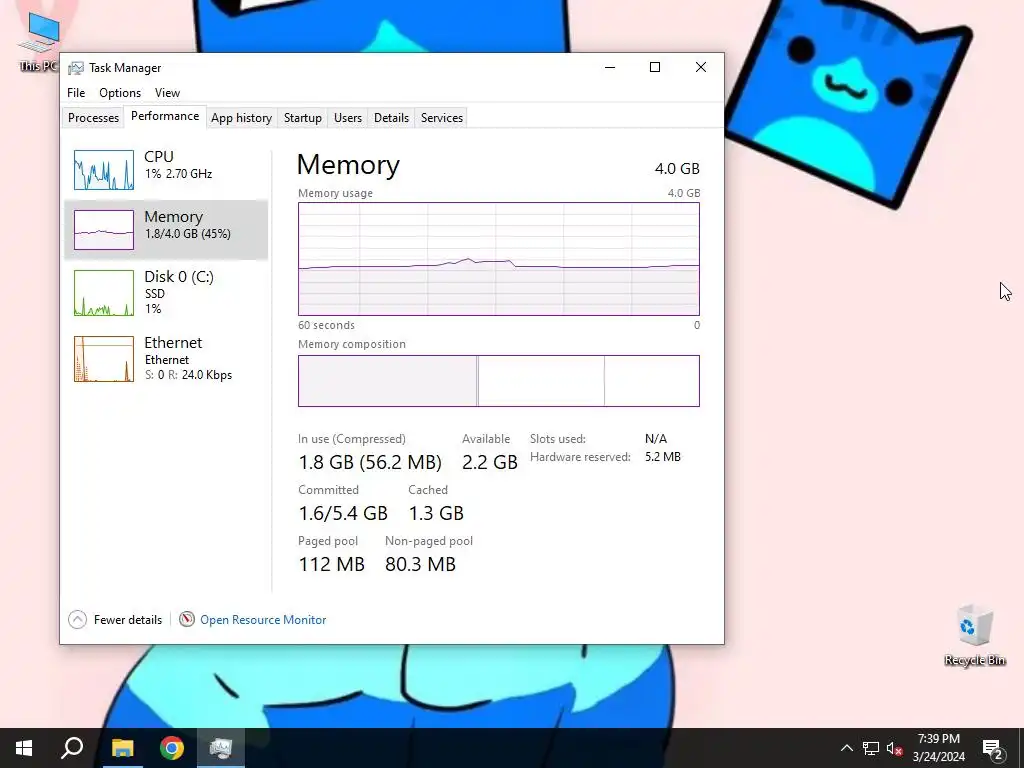
Task: Open the Windows Start menu
Action: coord(24,748)
